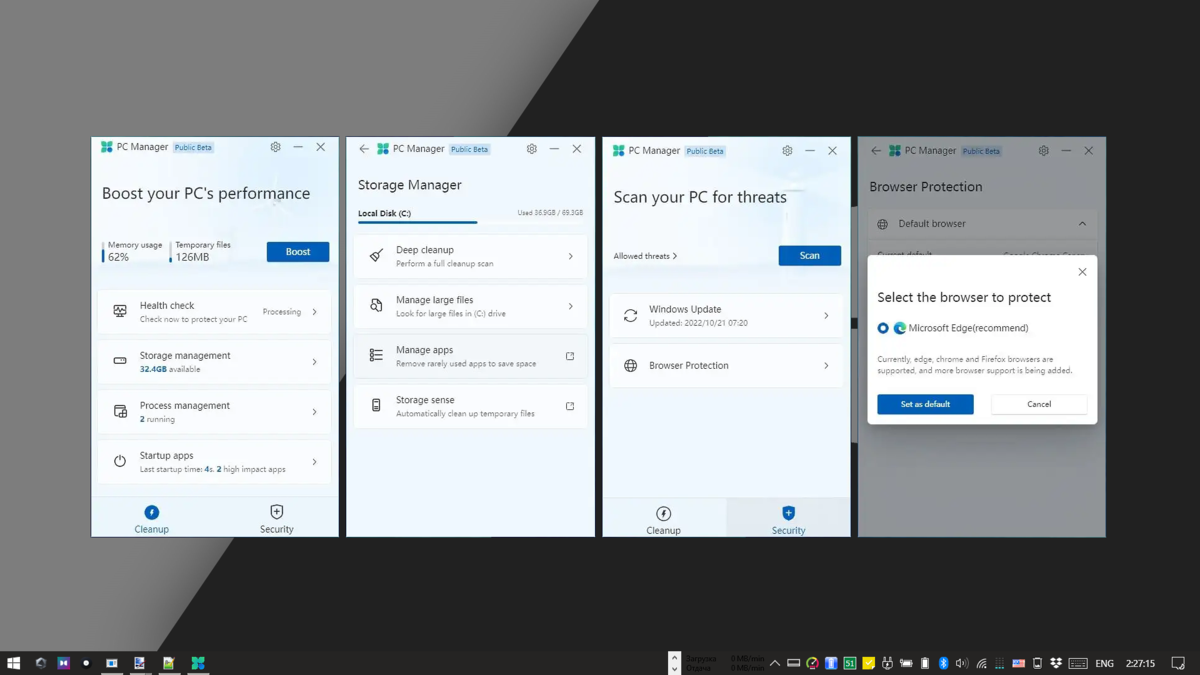The height and width of the screenshot is (675, 1200).
Task: Open settings gear in Scan threats window
Action: pos(788,151)
